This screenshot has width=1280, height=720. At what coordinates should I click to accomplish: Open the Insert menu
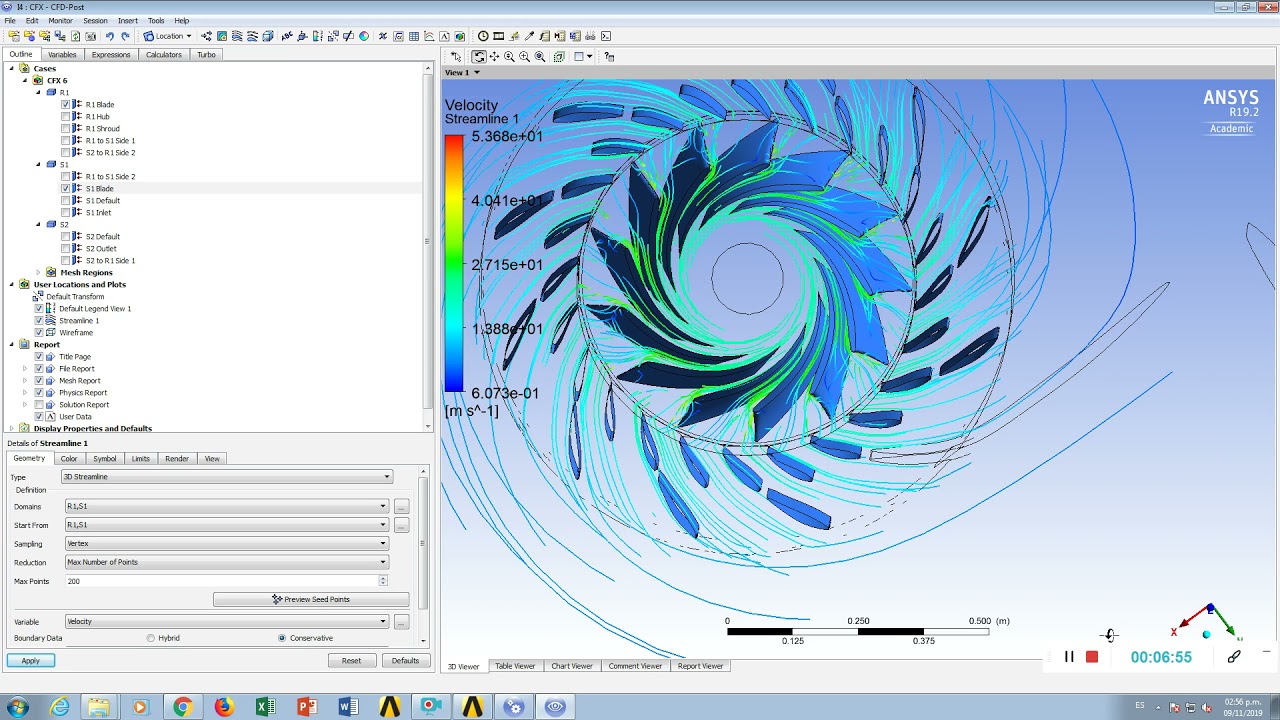point(128,20)
